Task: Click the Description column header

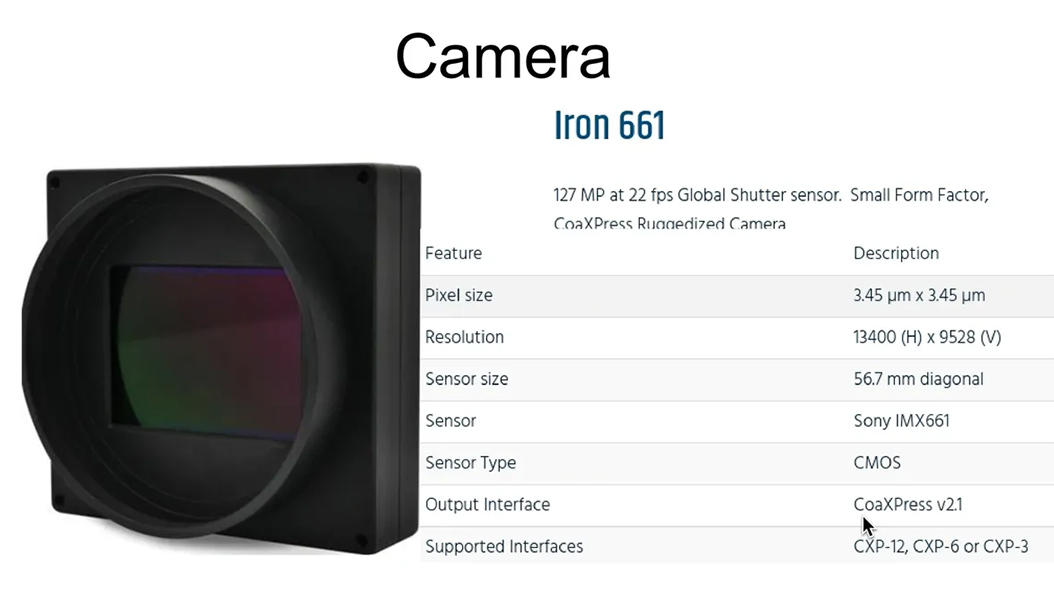Action: [896, 253]
